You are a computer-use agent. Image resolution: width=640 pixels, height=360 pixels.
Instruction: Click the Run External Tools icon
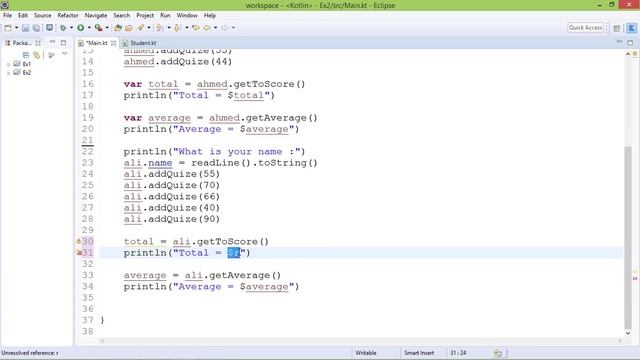pos(98,28)
